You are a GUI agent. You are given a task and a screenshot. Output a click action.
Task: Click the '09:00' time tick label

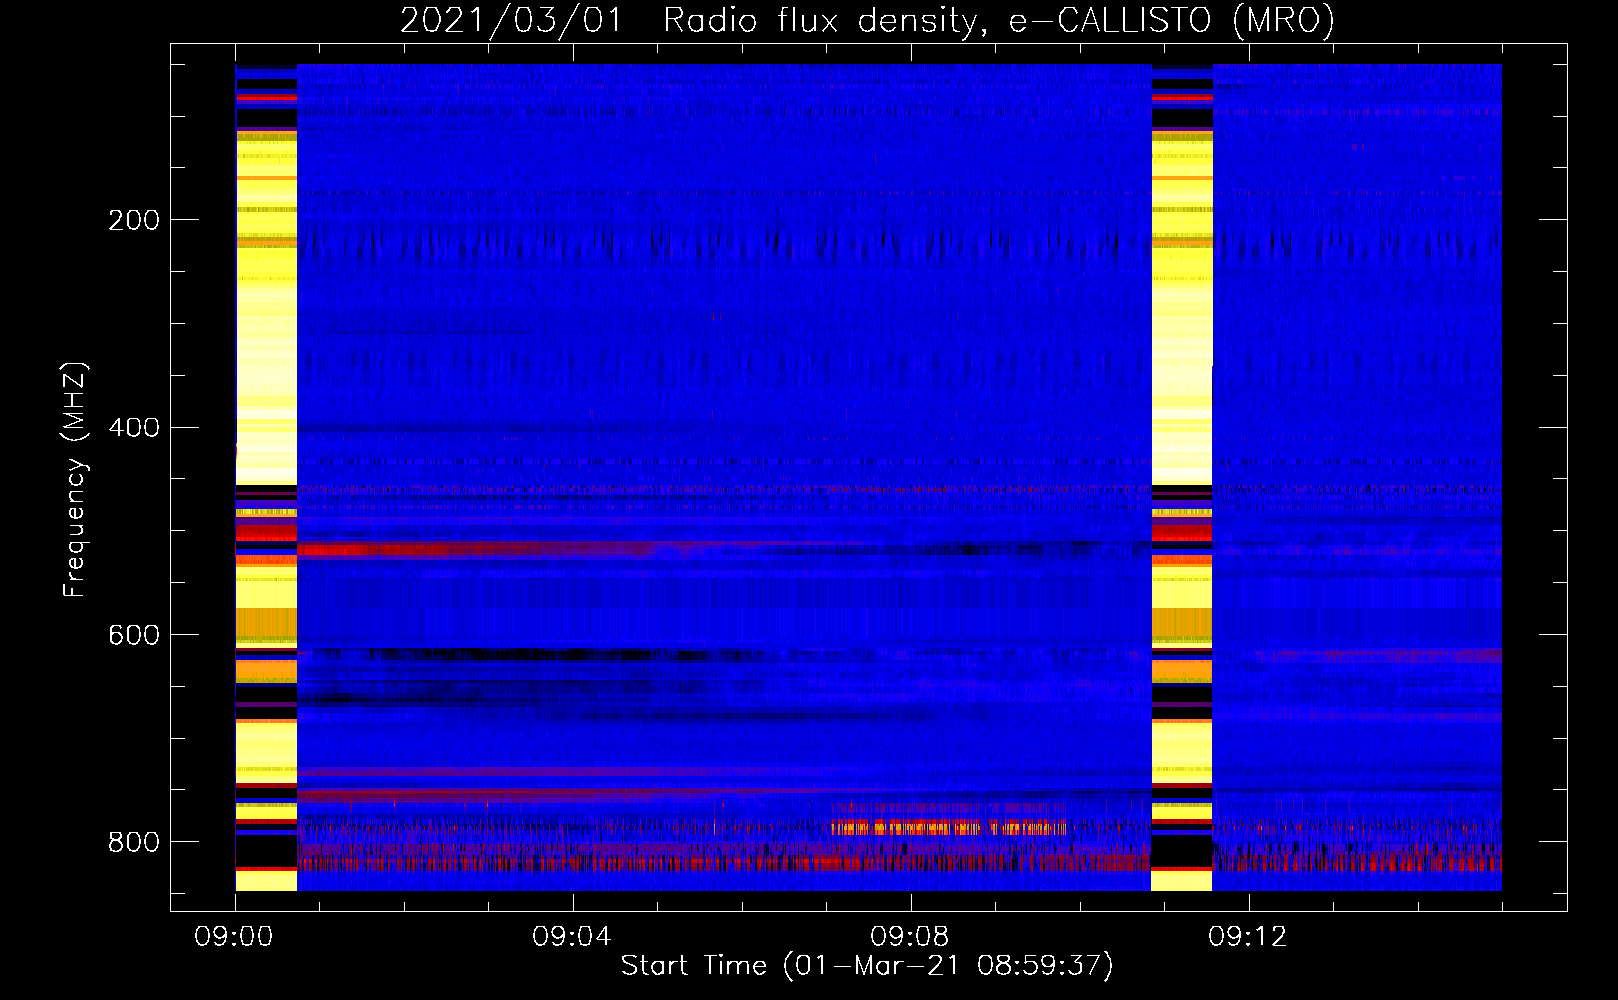(234, 937)
